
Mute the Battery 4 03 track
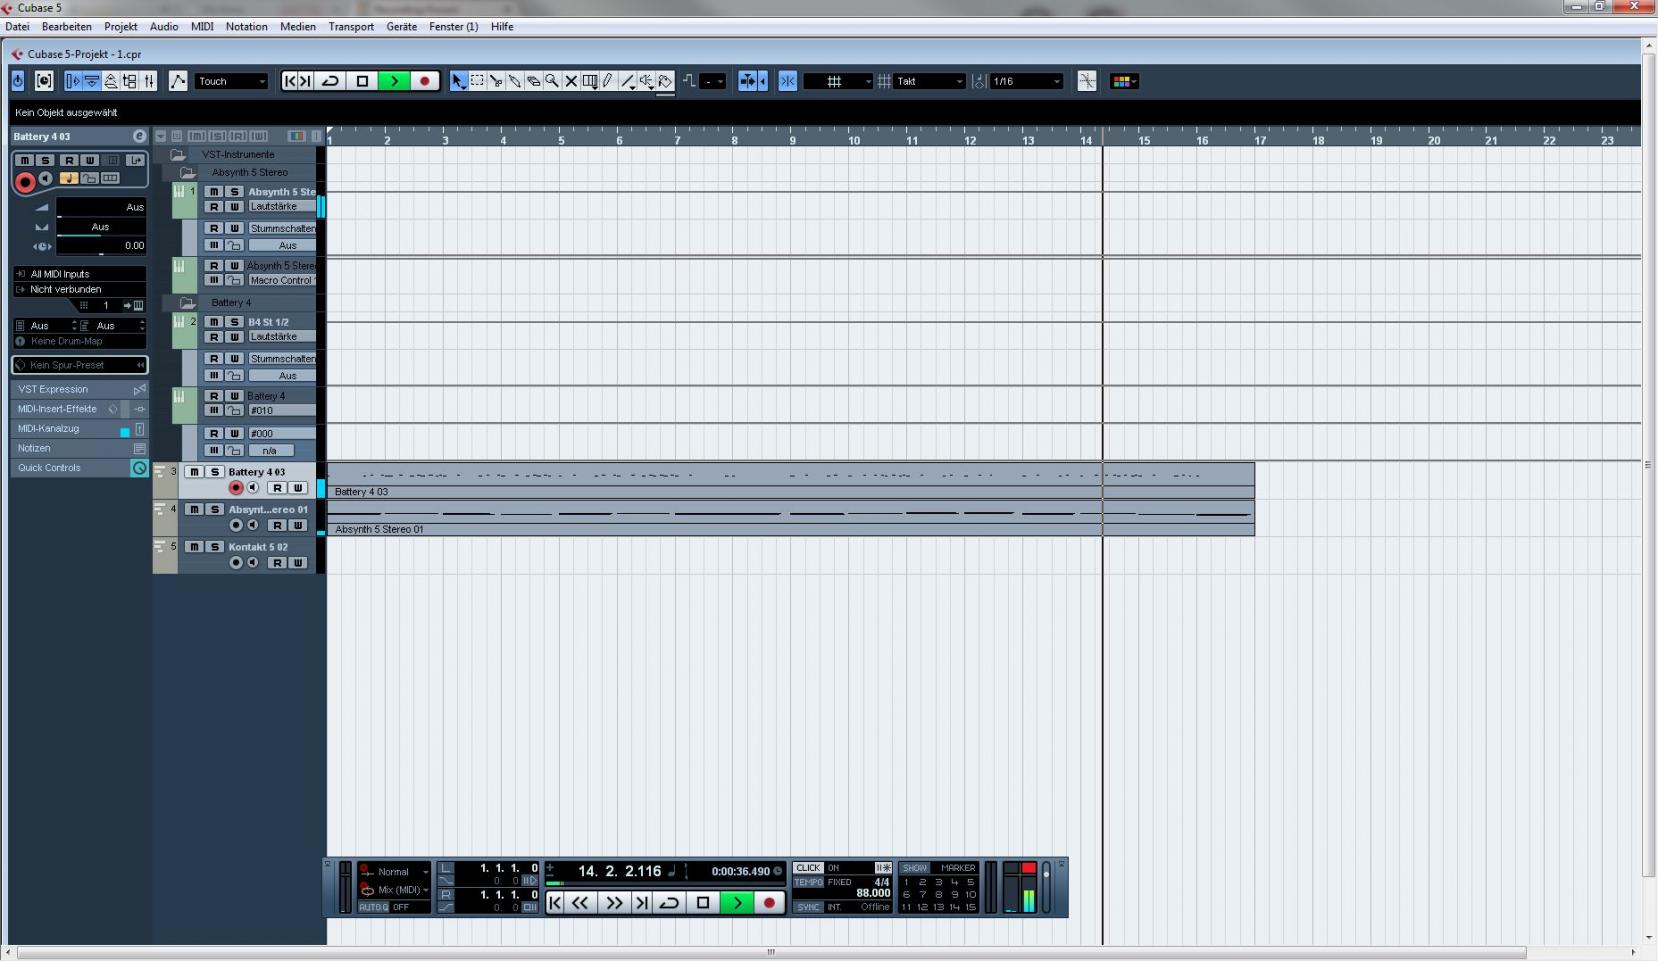(x=195, y=472)
